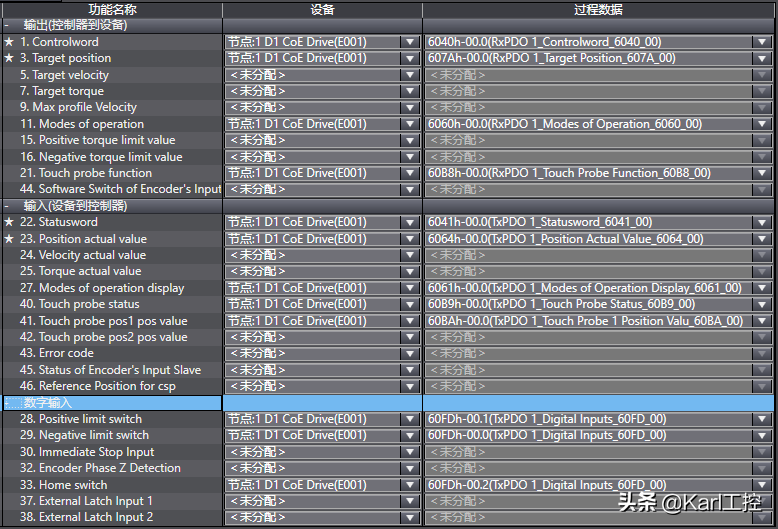Collapse the 数字输入 section

pos(8,402)
